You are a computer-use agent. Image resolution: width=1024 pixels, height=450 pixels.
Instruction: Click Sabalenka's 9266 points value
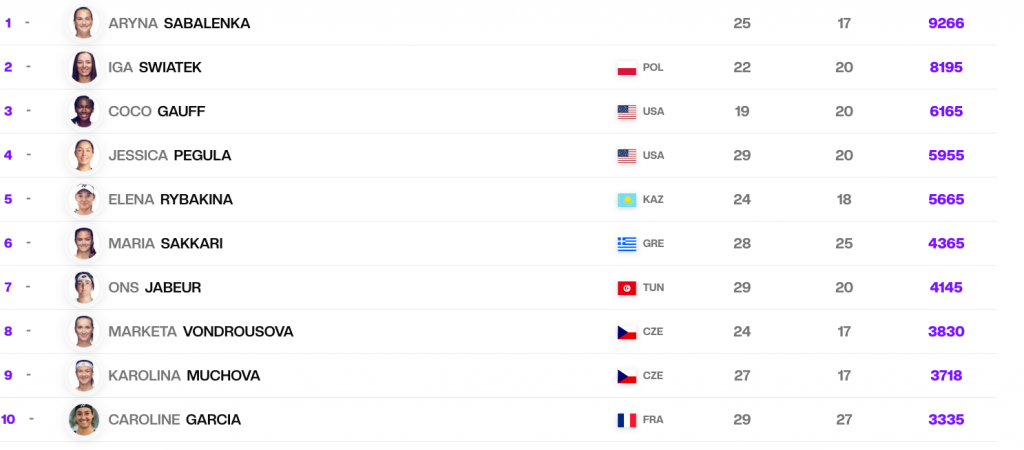coord(946,23)
